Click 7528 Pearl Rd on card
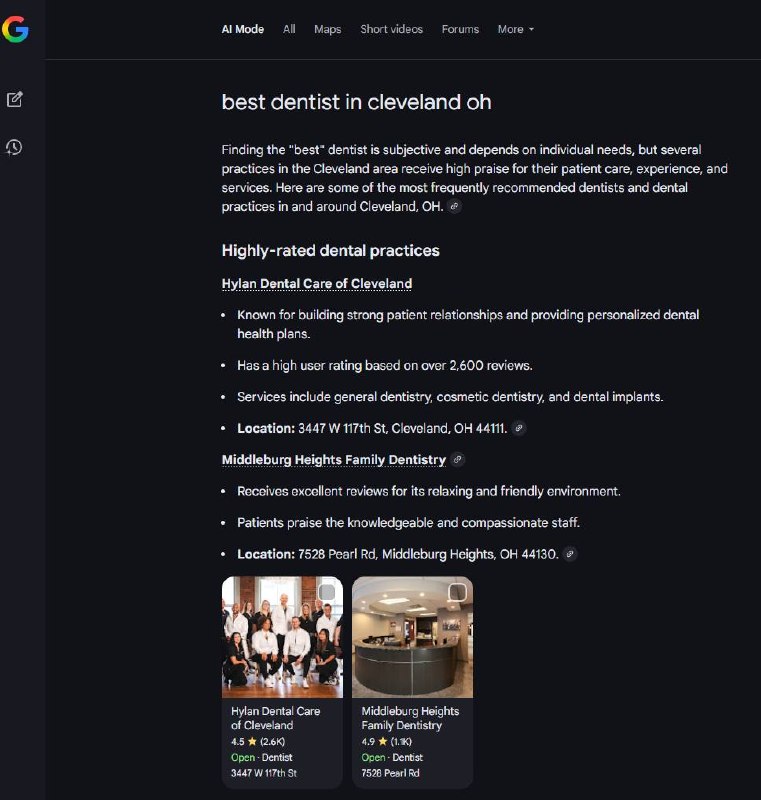 coord(390,773)
